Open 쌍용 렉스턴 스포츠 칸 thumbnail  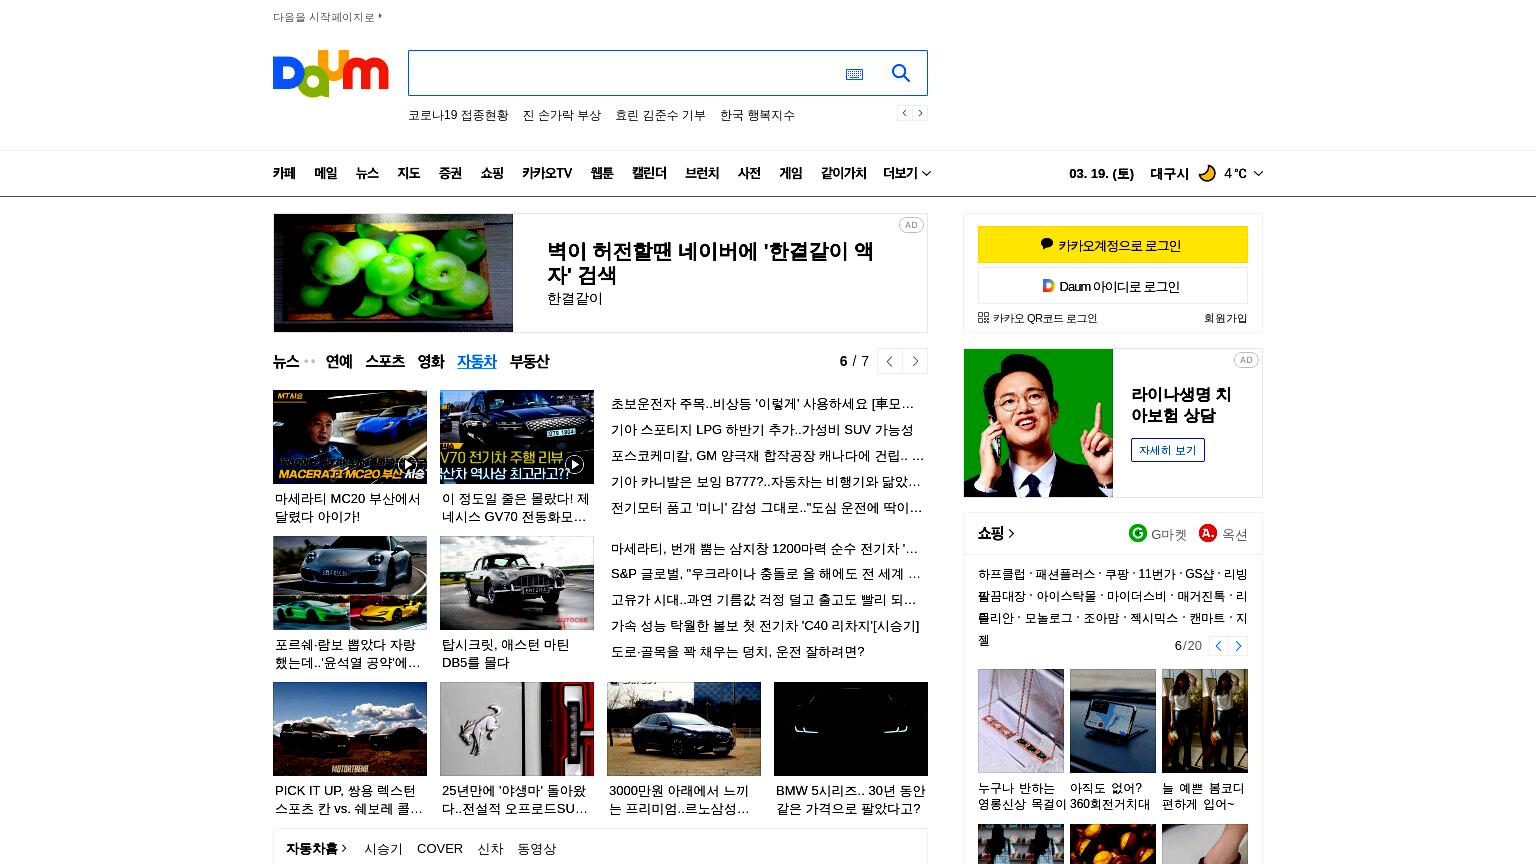coord(350,729)
